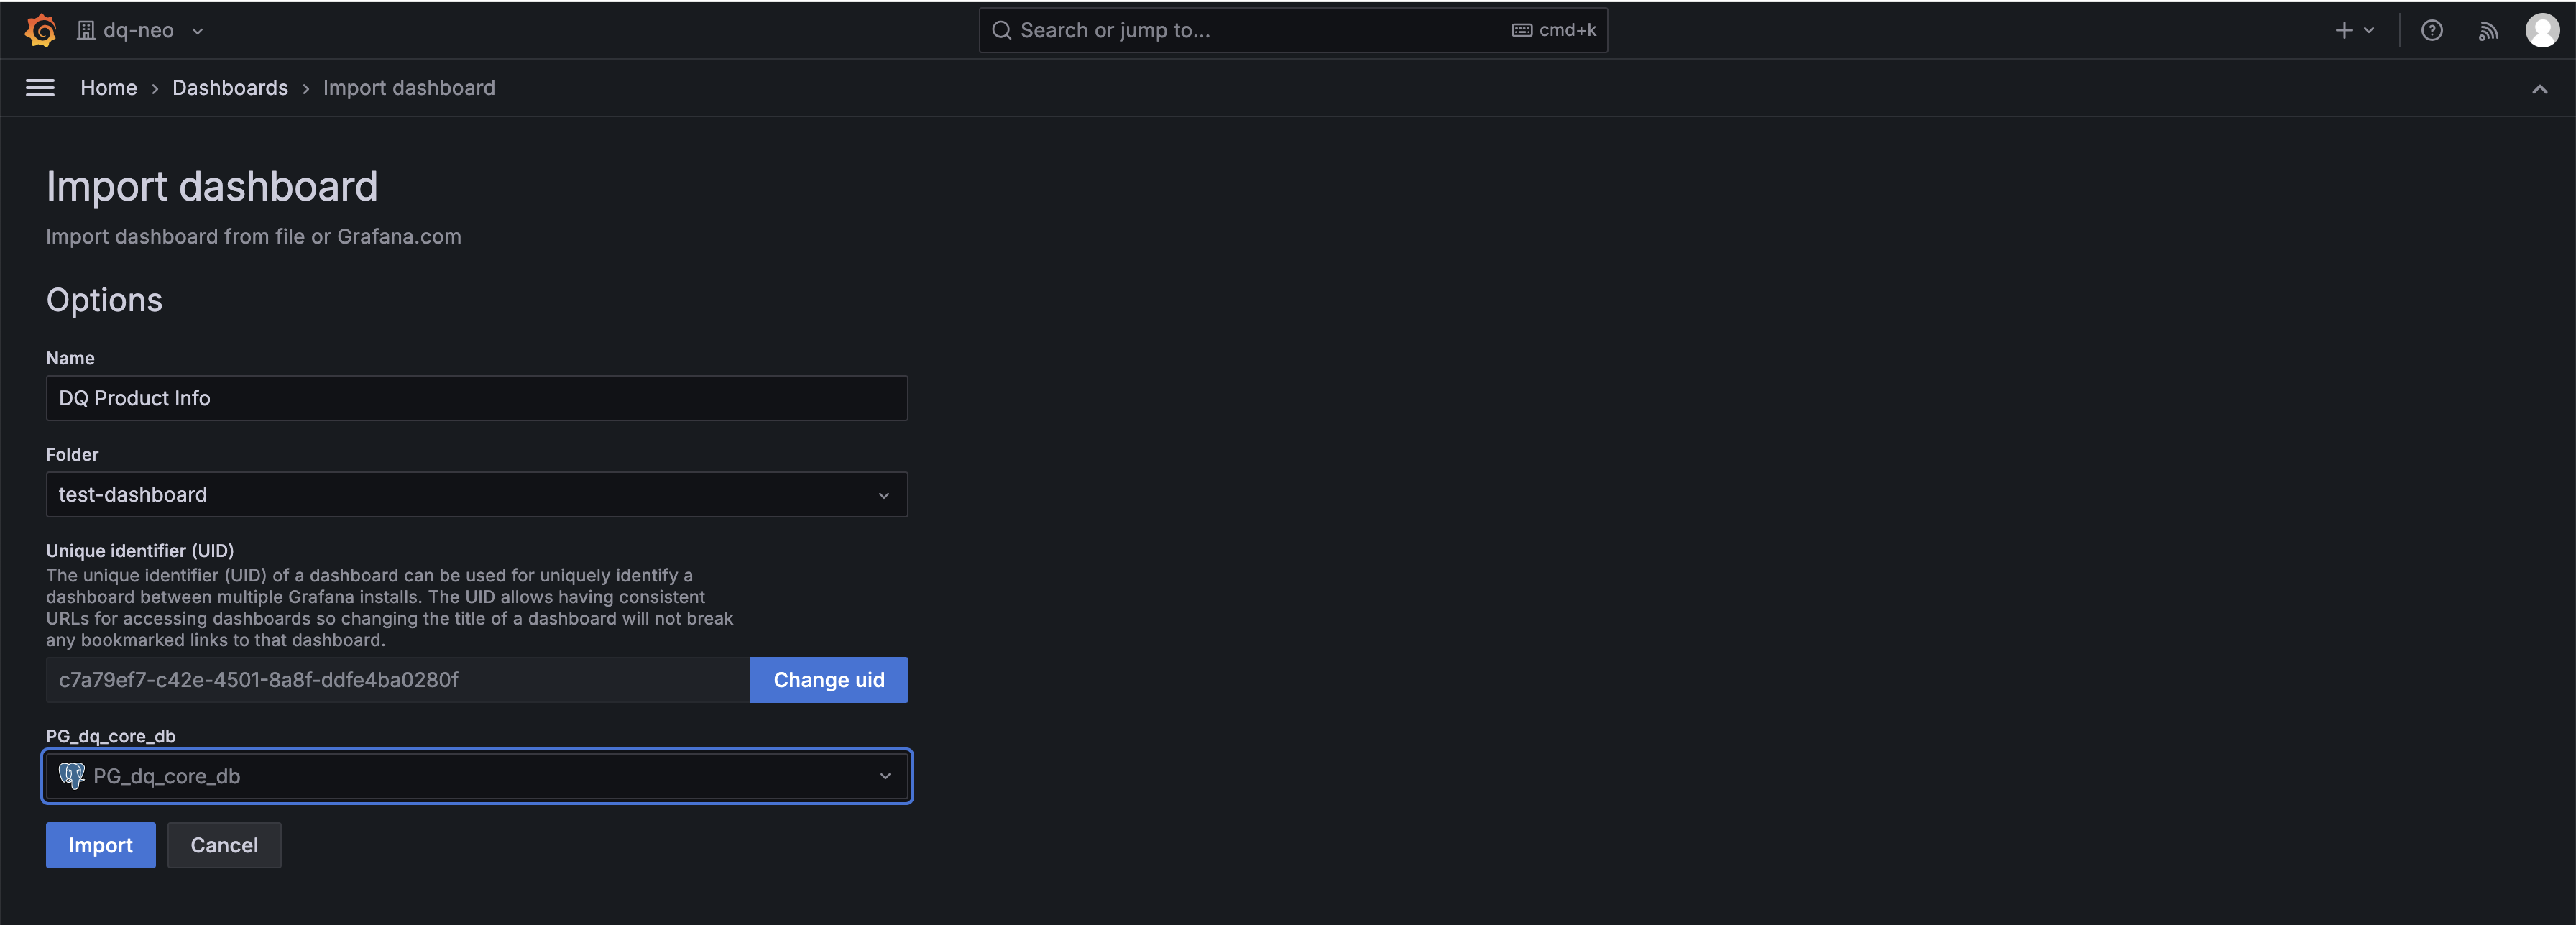Collapse the top bar with the chevron
Screen dimensions: 2576x925
click(x=2539, y=89)
